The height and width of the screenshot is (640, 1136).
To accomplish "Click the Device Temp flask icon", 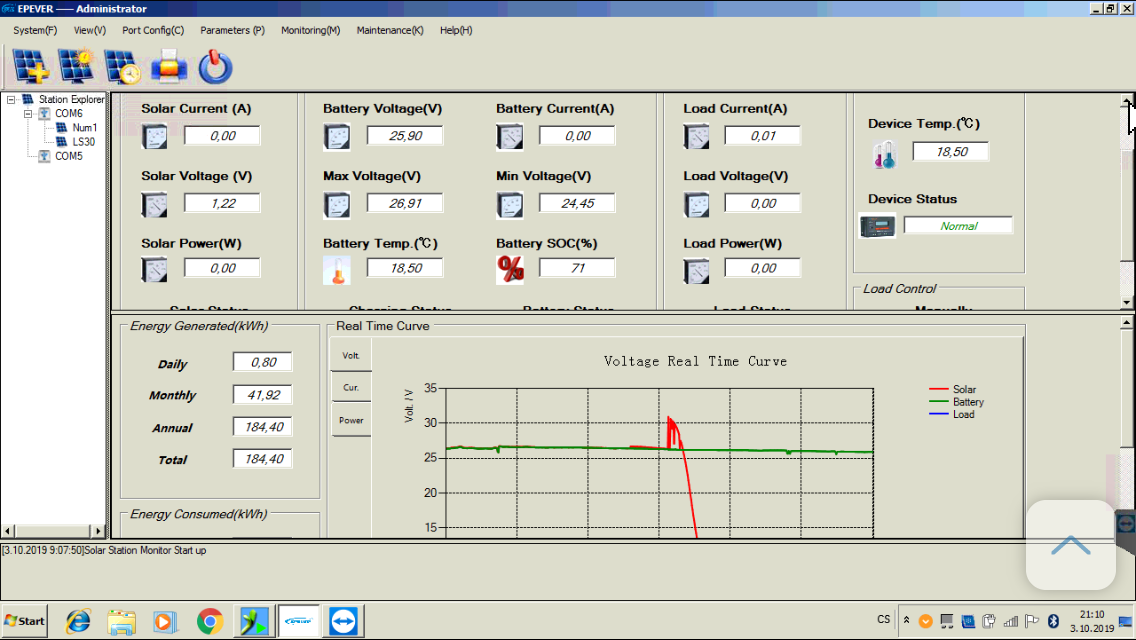I will 884,154.
